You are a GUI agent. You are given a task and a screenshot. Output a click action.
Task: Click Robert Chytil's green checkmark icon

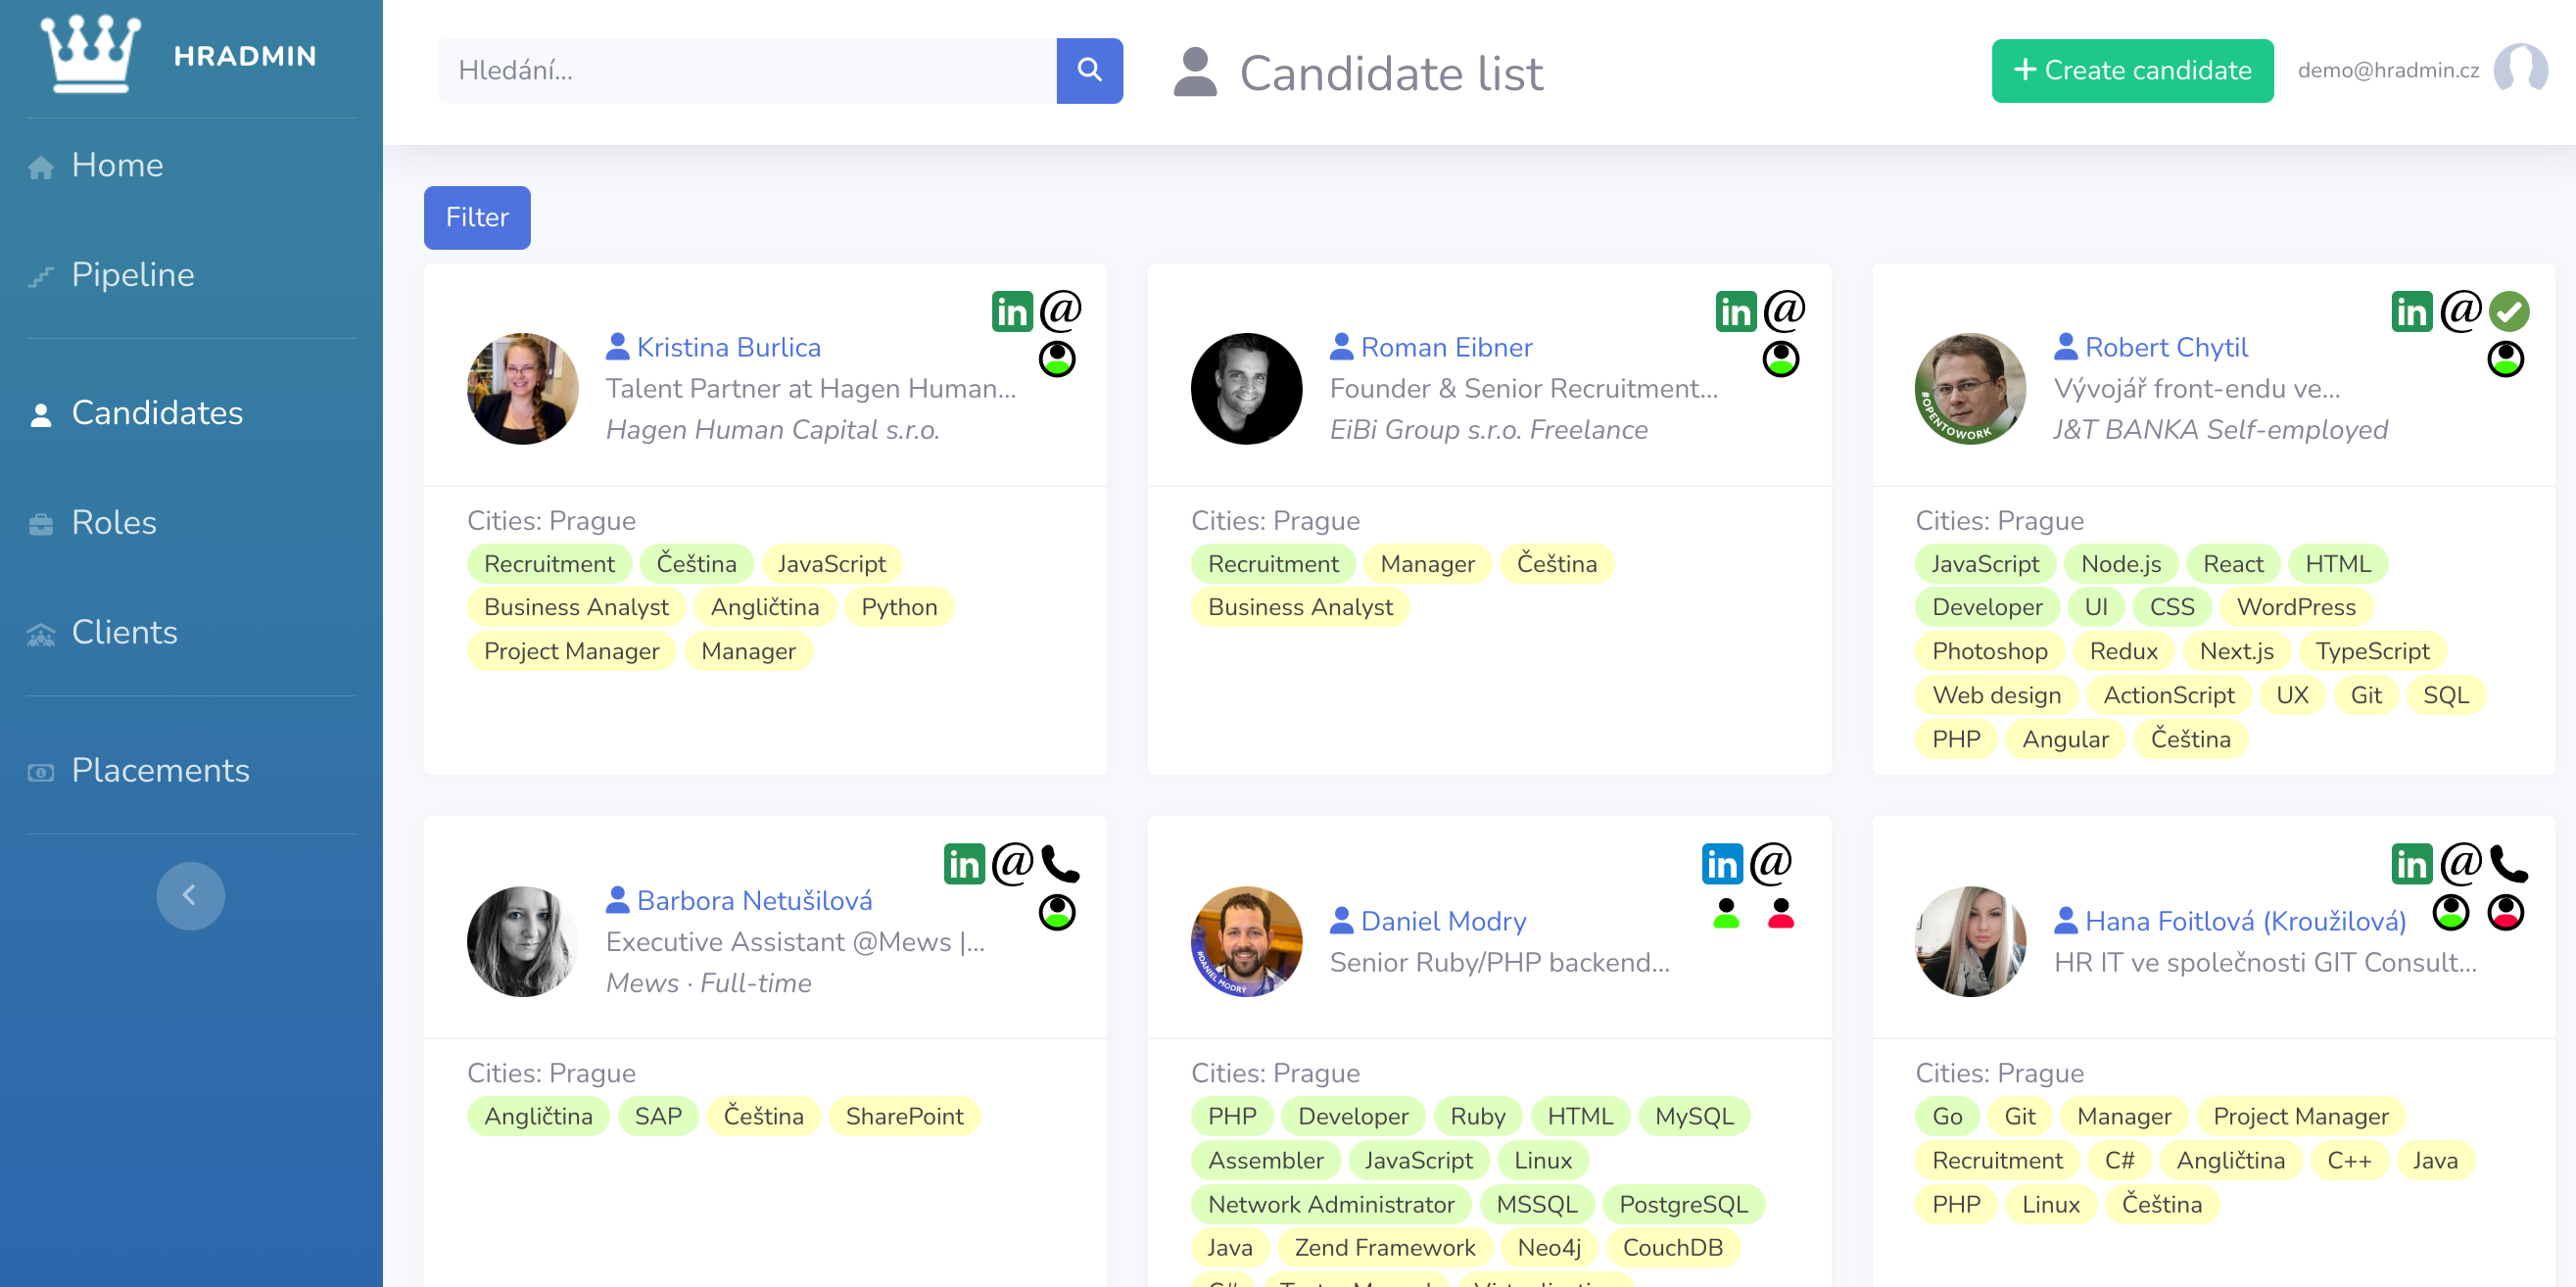tap(2508, 312)
